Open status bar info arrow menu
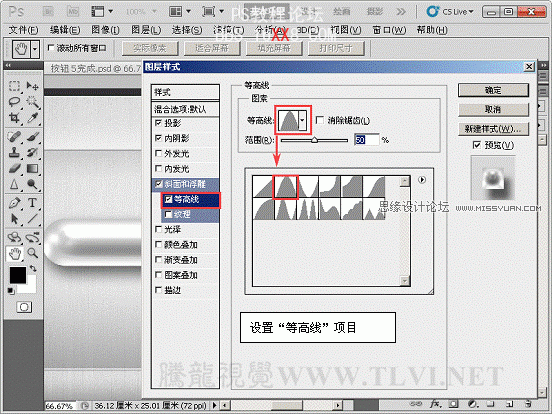Image resolution: width=552 pixels, height=414 pixels. pyautogui.click(x=214, y=405)
